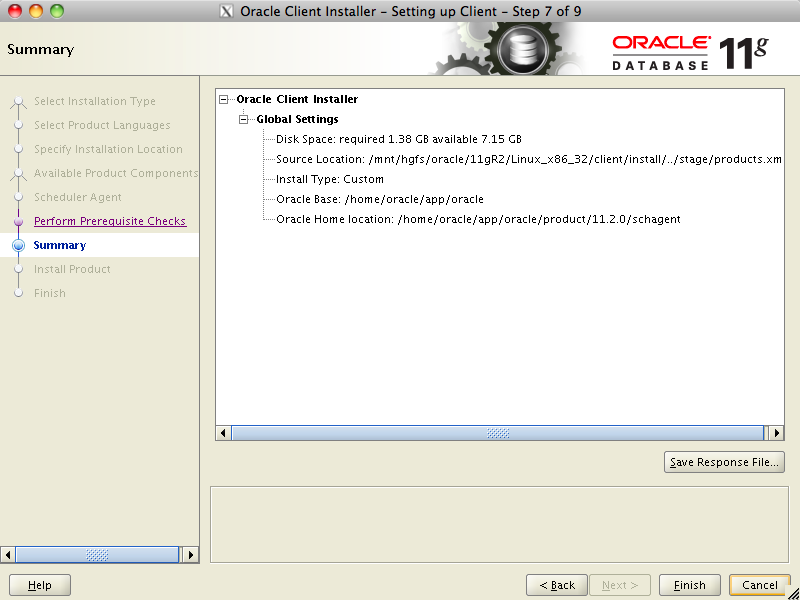The image size is (800, 600).
Task: Select the Disk Space required 1.38 GB row
Action: pyautogui.click(x=398, y=139)
